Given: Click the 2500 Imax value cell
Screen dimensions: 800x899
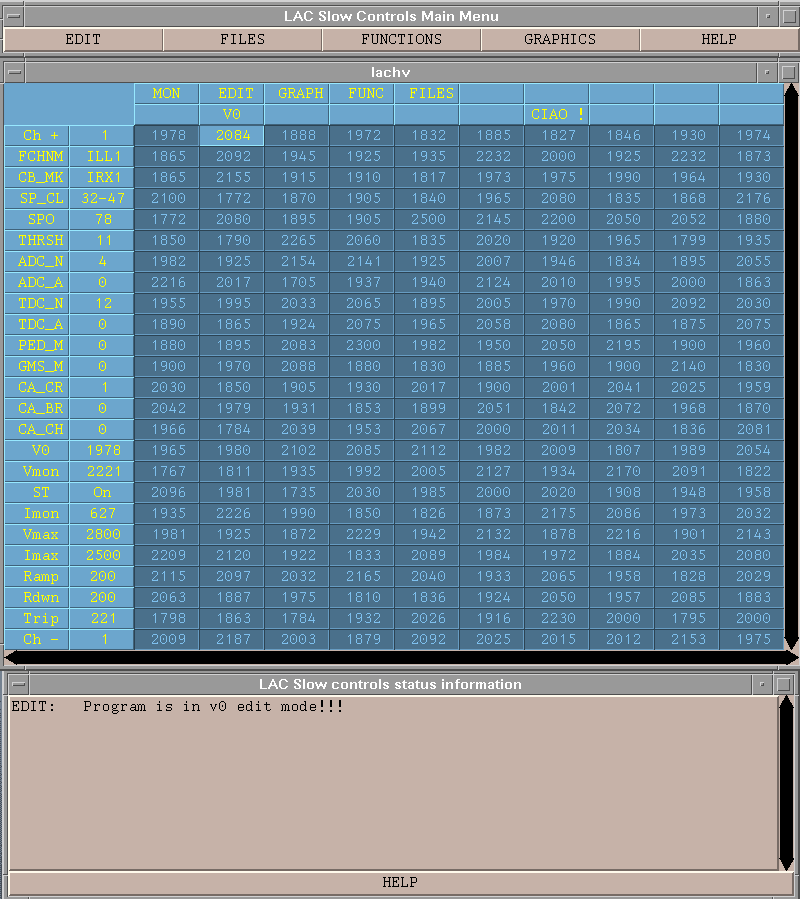Looking at the screenshot, I should pos(102,556).
